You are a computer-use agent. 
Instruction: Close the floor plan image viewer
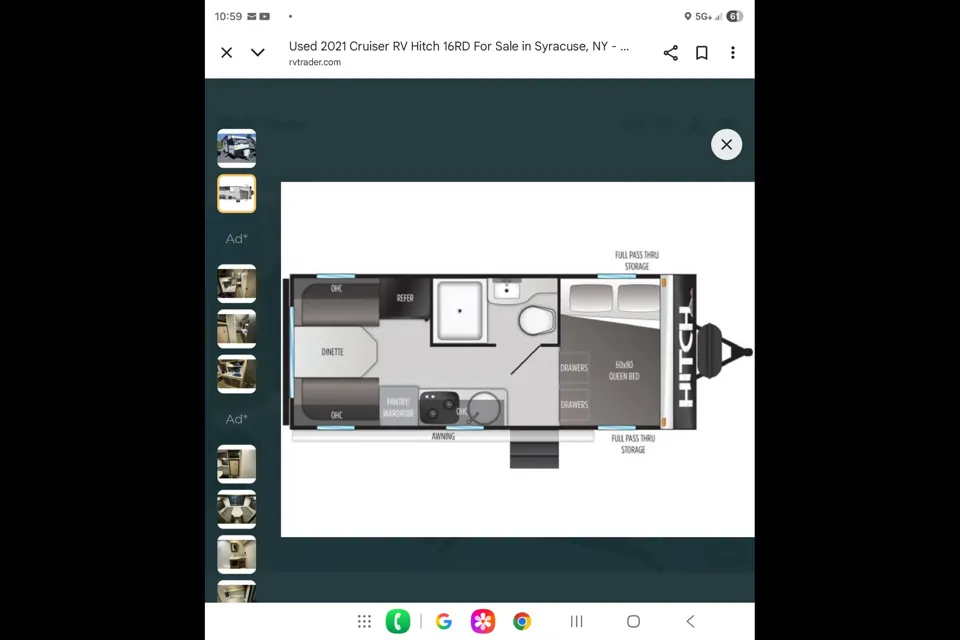click(x=727, y=145)
